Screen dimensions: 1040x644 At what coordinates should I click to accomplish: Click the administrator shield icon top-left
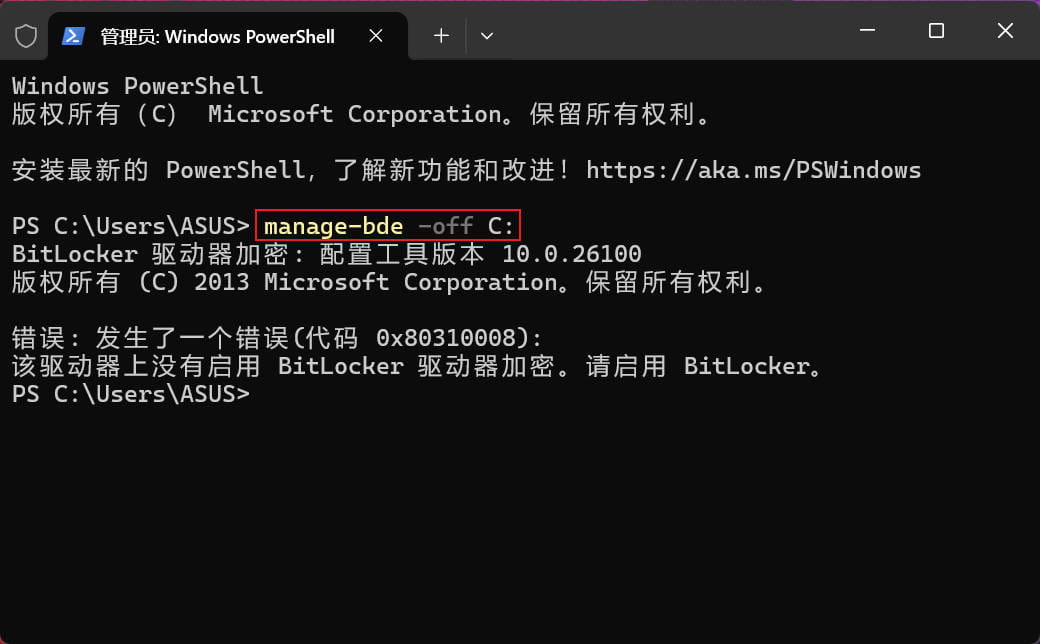[x=25, y=36]
